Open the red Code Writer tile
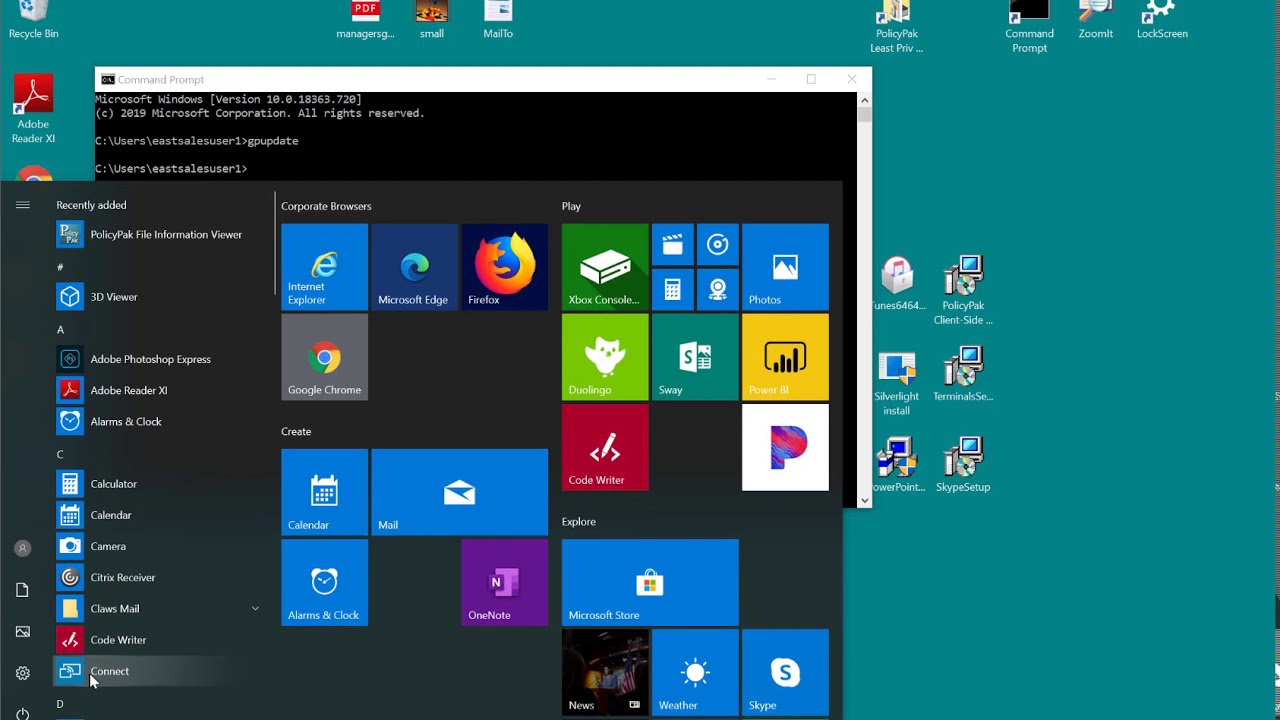1280x720 pixels. [x=605, y=447]
